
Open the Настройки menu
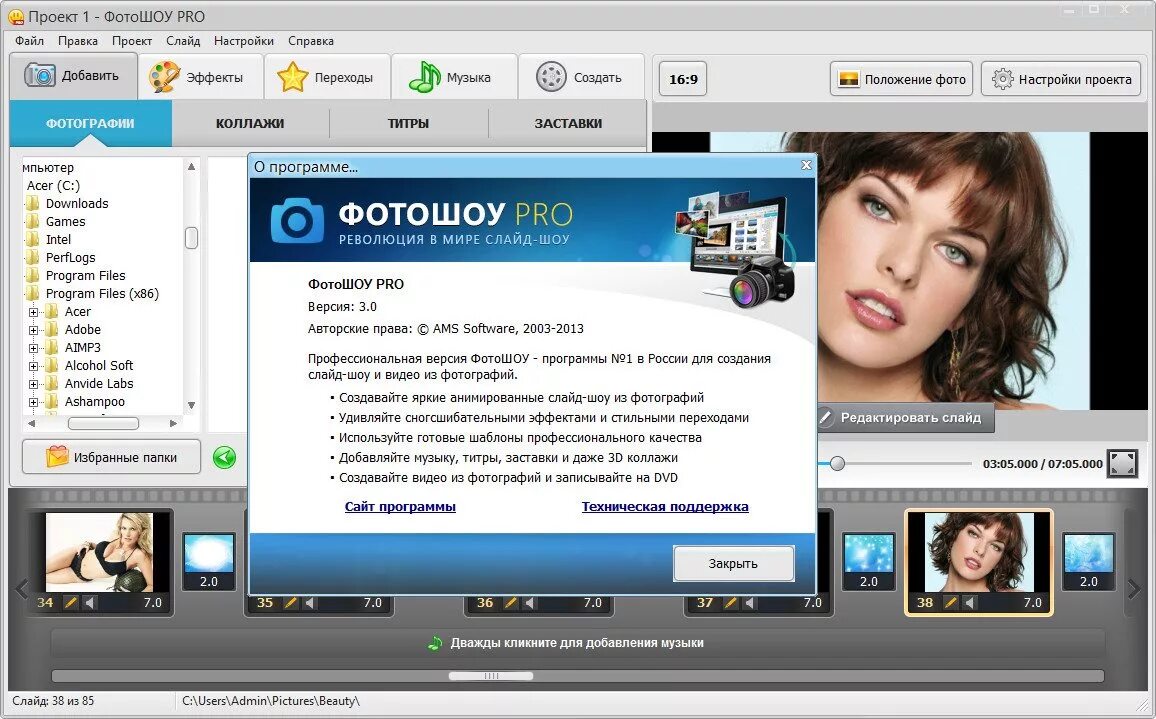click(243, 41)
